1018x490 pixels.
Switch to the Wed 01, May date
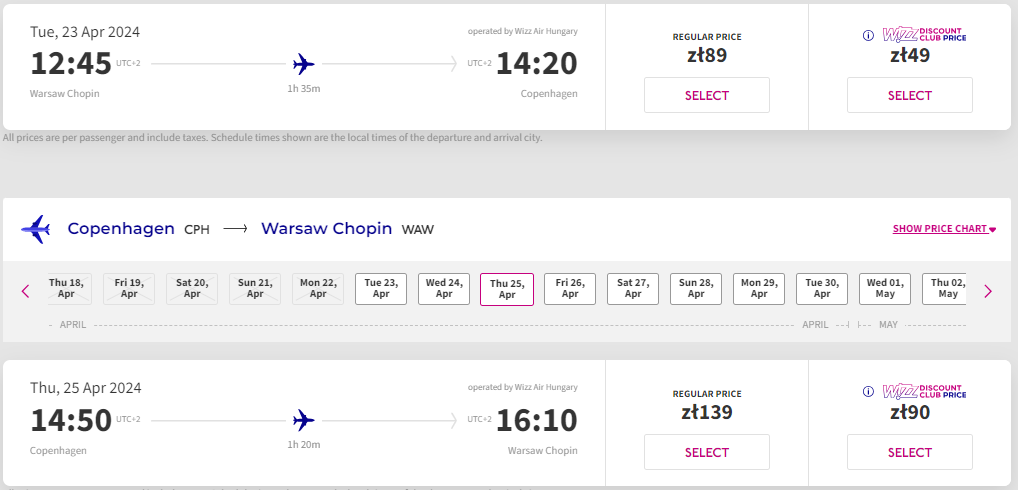(x=885, y=289)
